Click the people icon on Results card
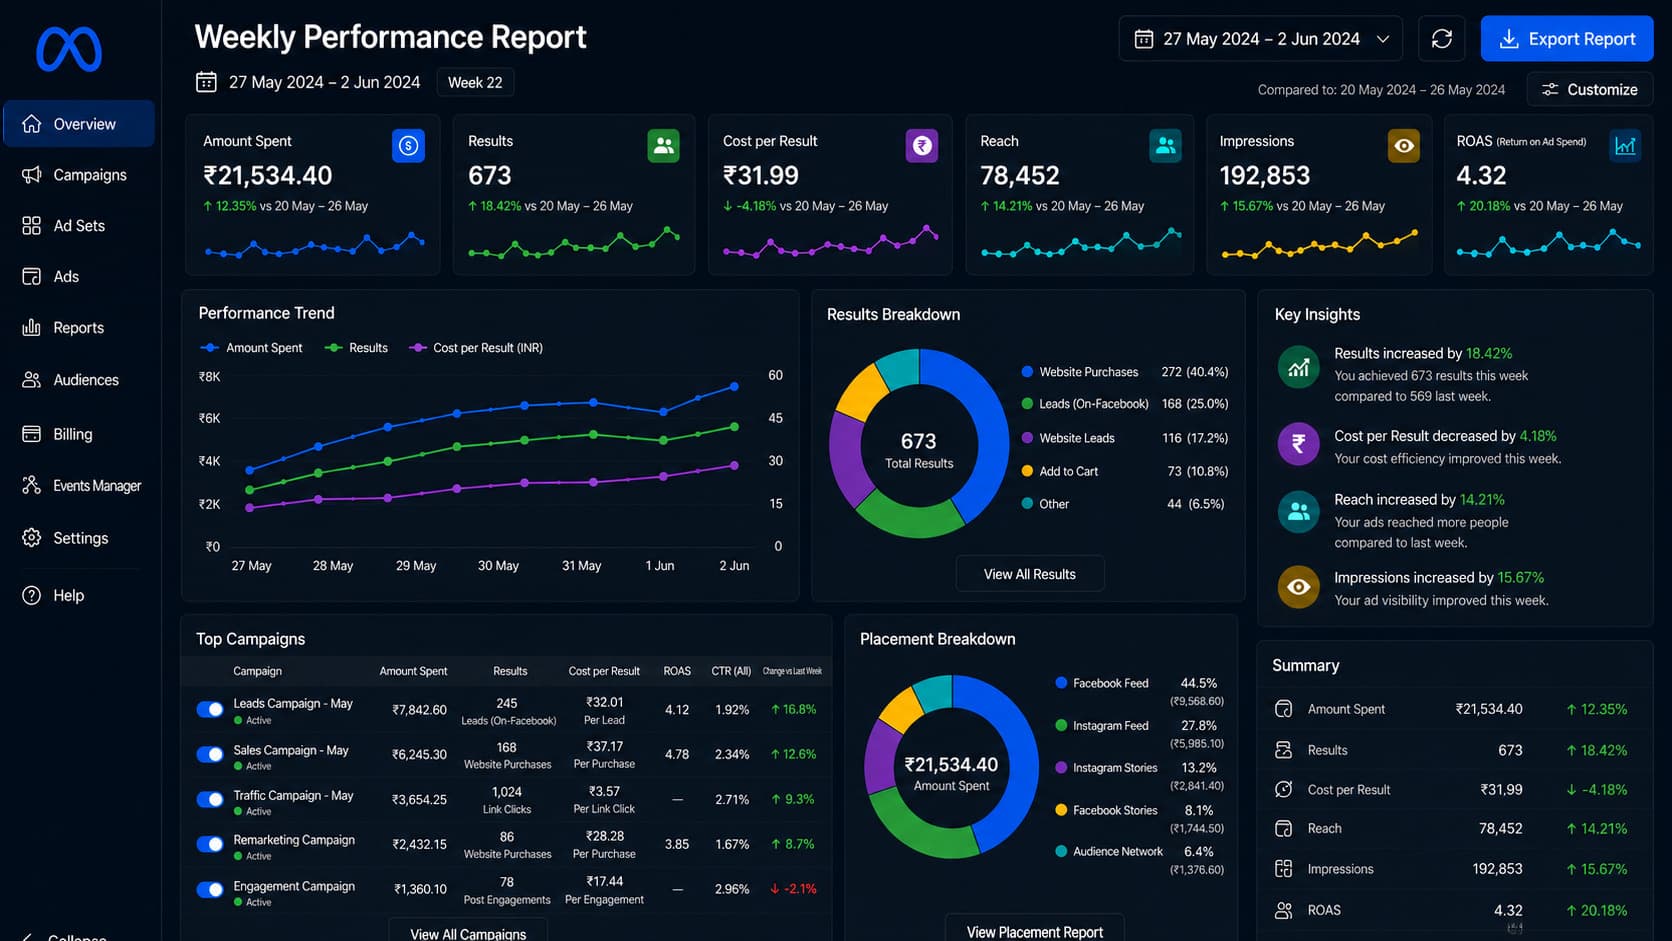 pyautogui.click(x=664, y=146)
